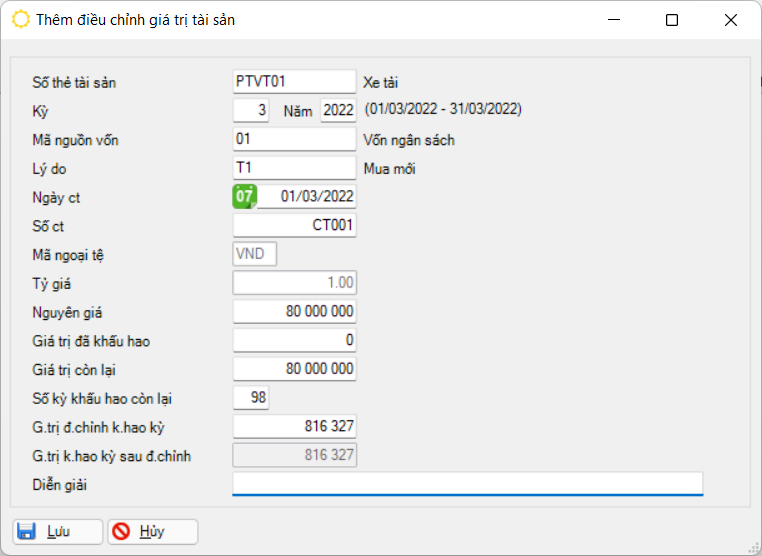The image size is (762, 556).
Task: Click the Giá trị còn lại field
Action: [x=294, y=369]
